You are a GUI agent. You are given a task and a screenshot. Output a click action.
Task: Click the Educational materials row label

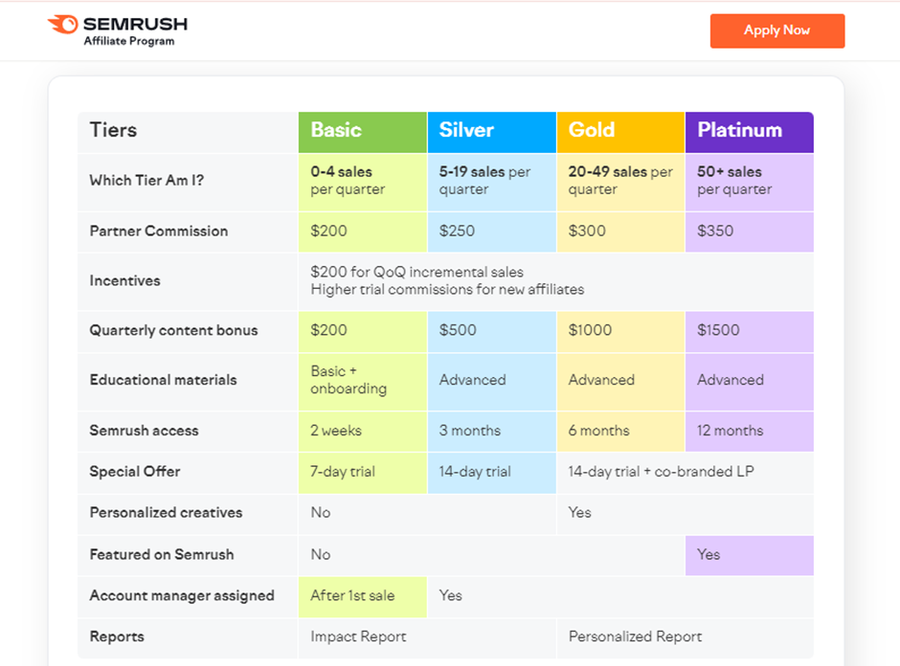[163, 380]
